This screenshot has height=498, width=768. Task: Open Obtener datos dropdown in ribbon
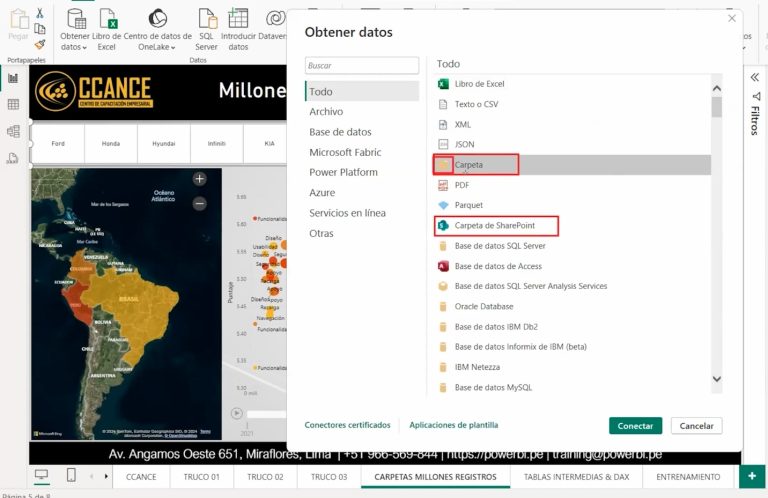point(74,29)
